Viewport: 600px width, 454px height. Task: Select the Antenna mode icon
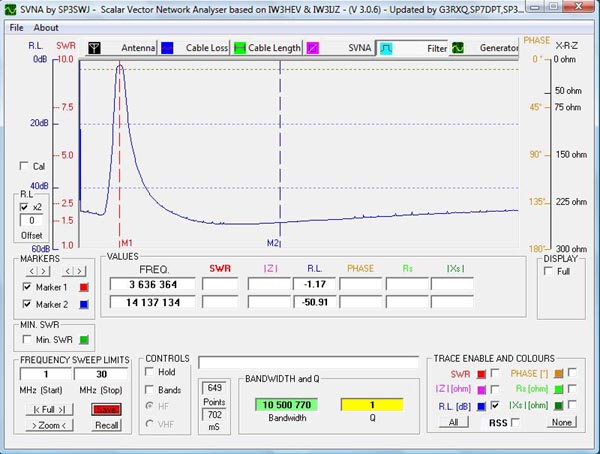(95, 47)
